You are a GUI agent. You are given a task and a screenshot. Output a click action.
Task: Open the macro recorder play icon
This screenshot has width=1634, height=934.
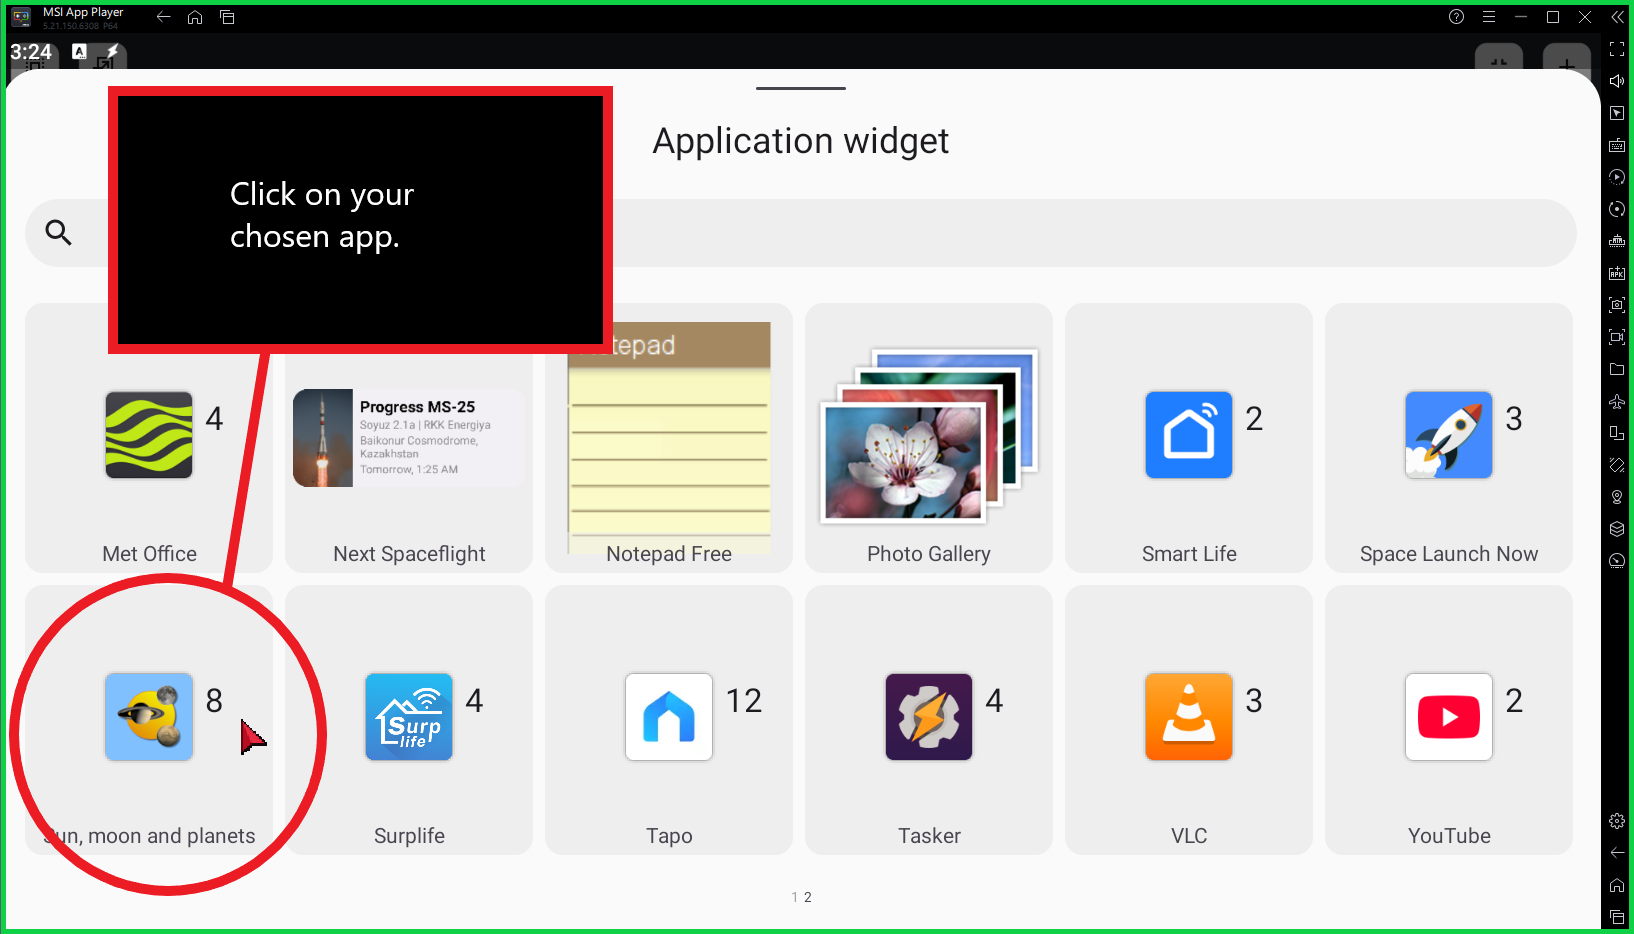pos(1617,177)
